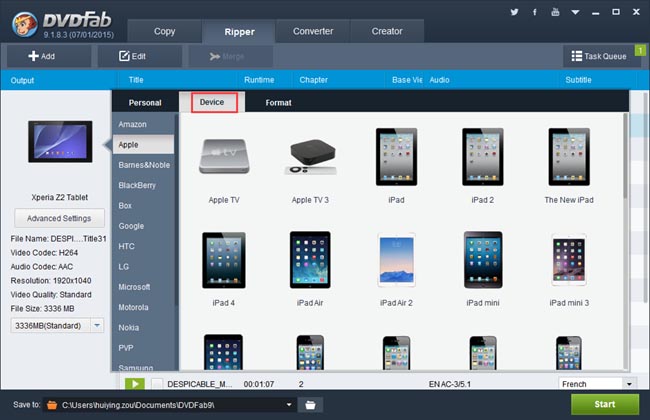
Task: Click the Add button with plus icon
Action: [x=49, y=56]
